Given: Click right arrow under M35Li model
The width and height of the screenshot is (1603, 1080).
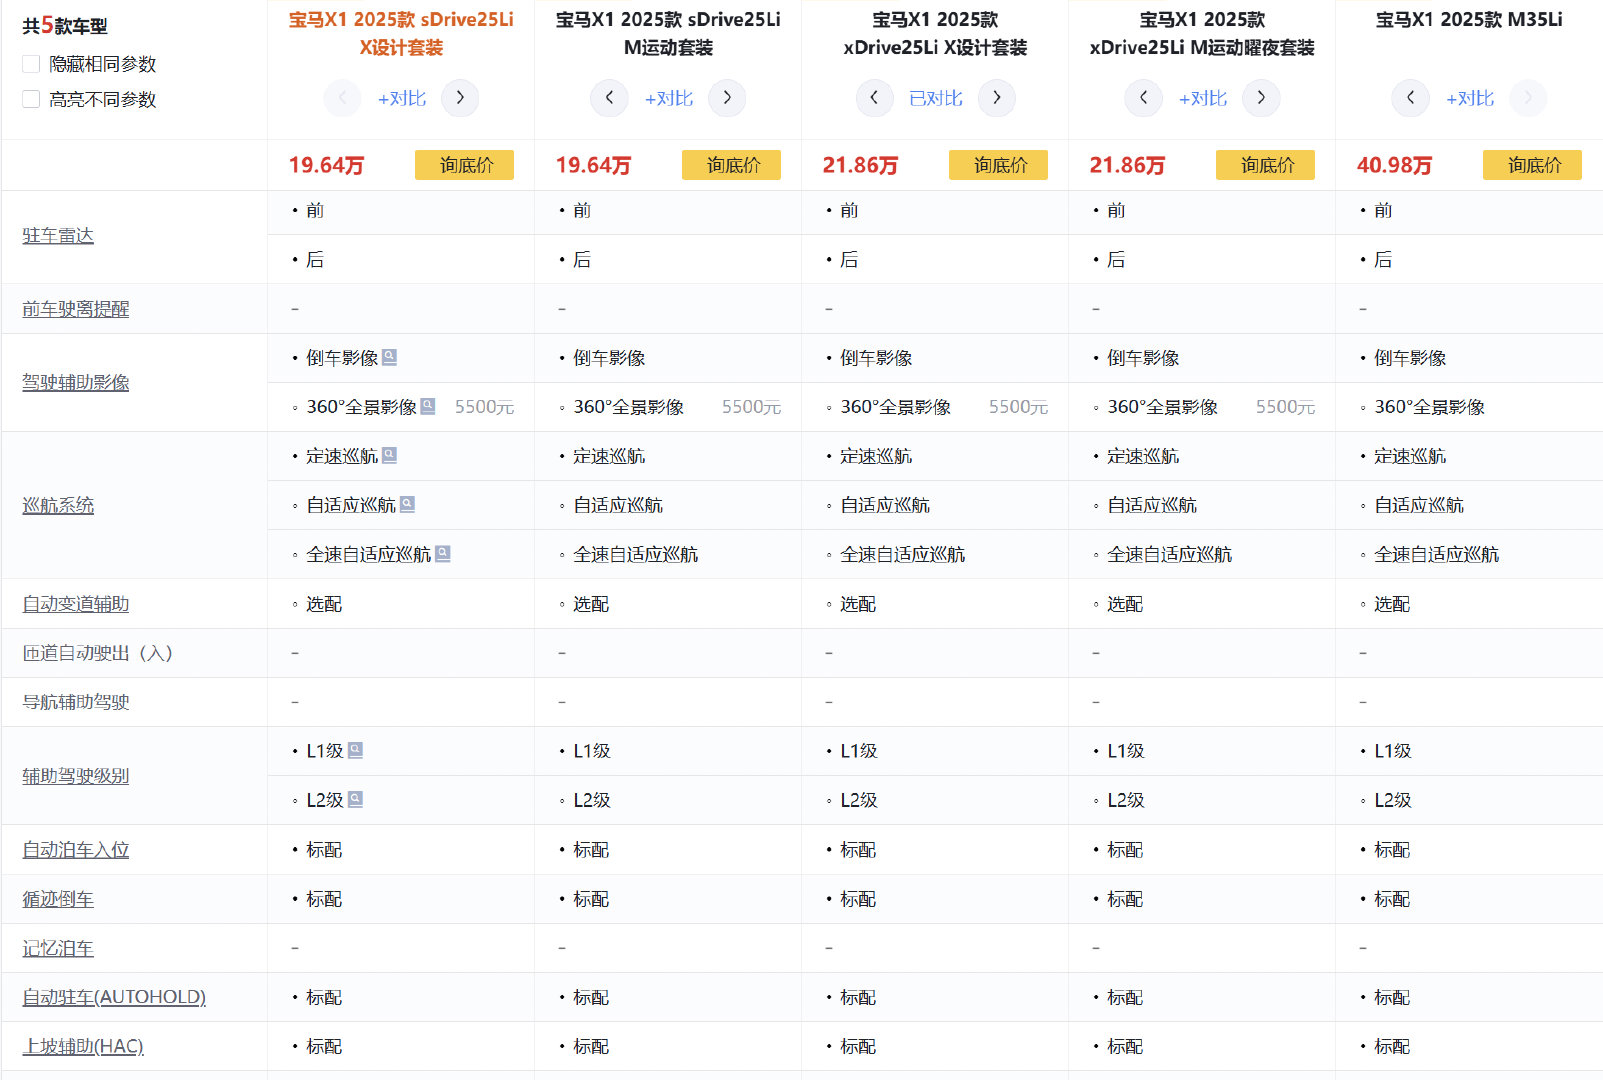Looking at the screenshot, I should click(1528, 98).
